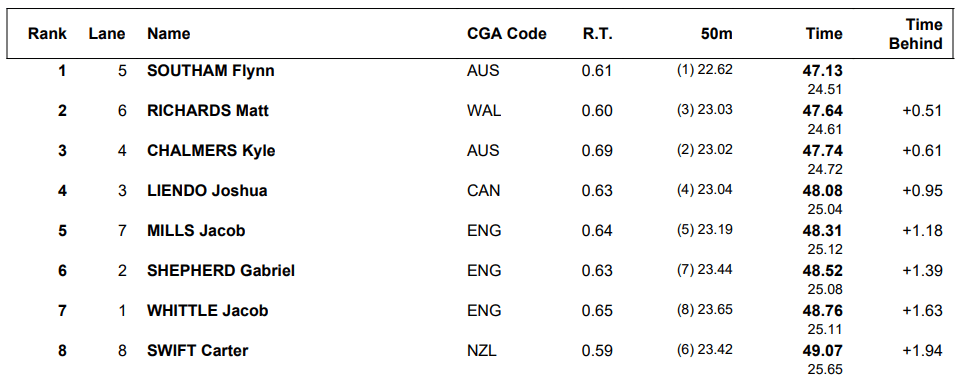The width and height of the screenshot is (964, 381).
Task: Select the R.T. column header
Action: (598, 34)
